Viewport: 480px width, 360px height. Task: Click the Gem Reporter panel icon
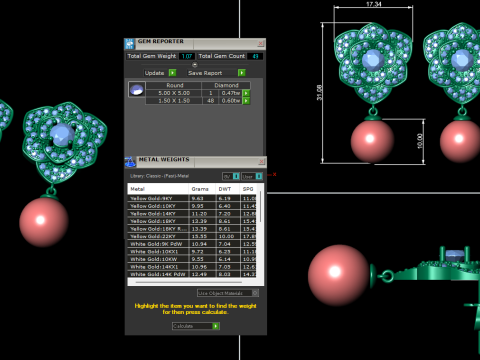click(129, 44)
